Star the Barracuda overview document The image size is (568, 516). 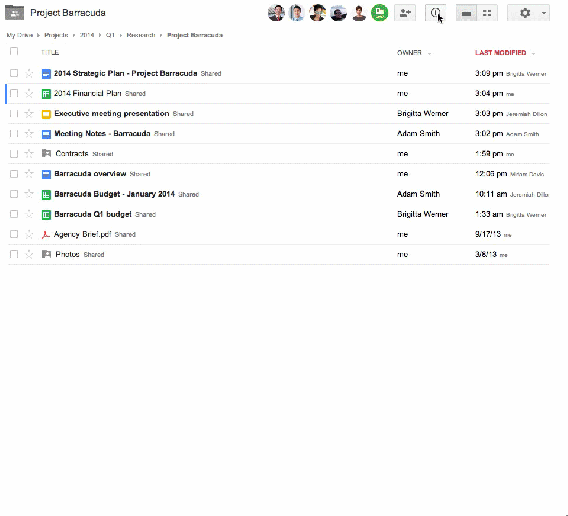coord(29,174)
